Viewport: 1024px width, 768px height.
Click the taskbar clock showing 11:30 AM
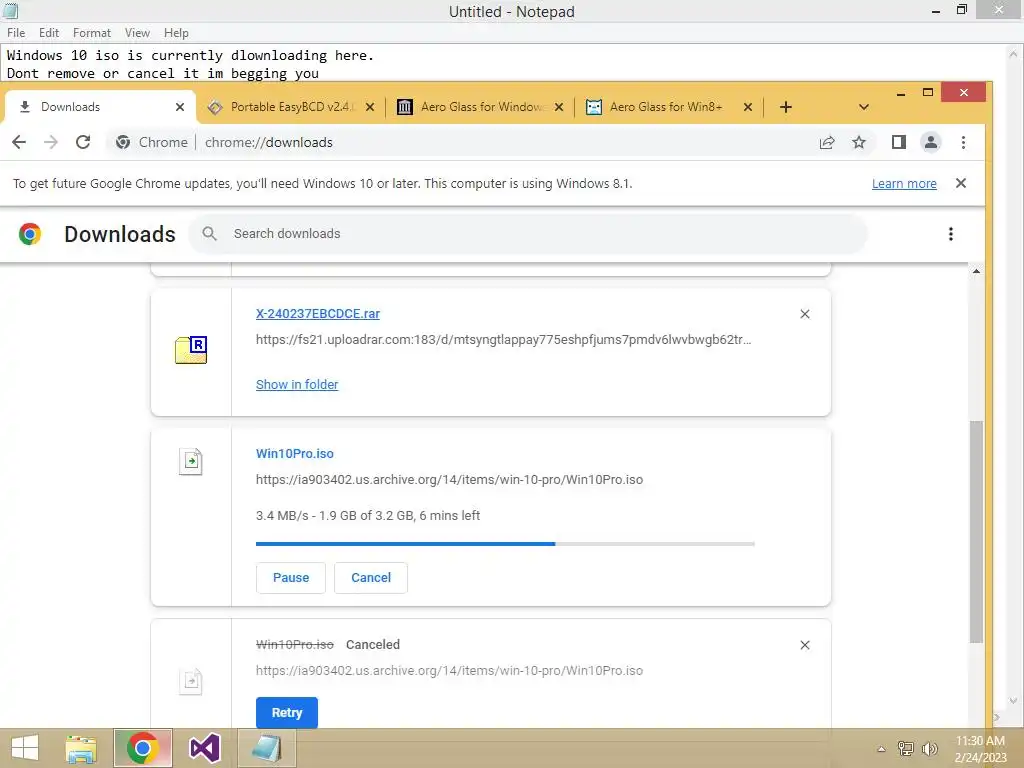click(980, 749)
